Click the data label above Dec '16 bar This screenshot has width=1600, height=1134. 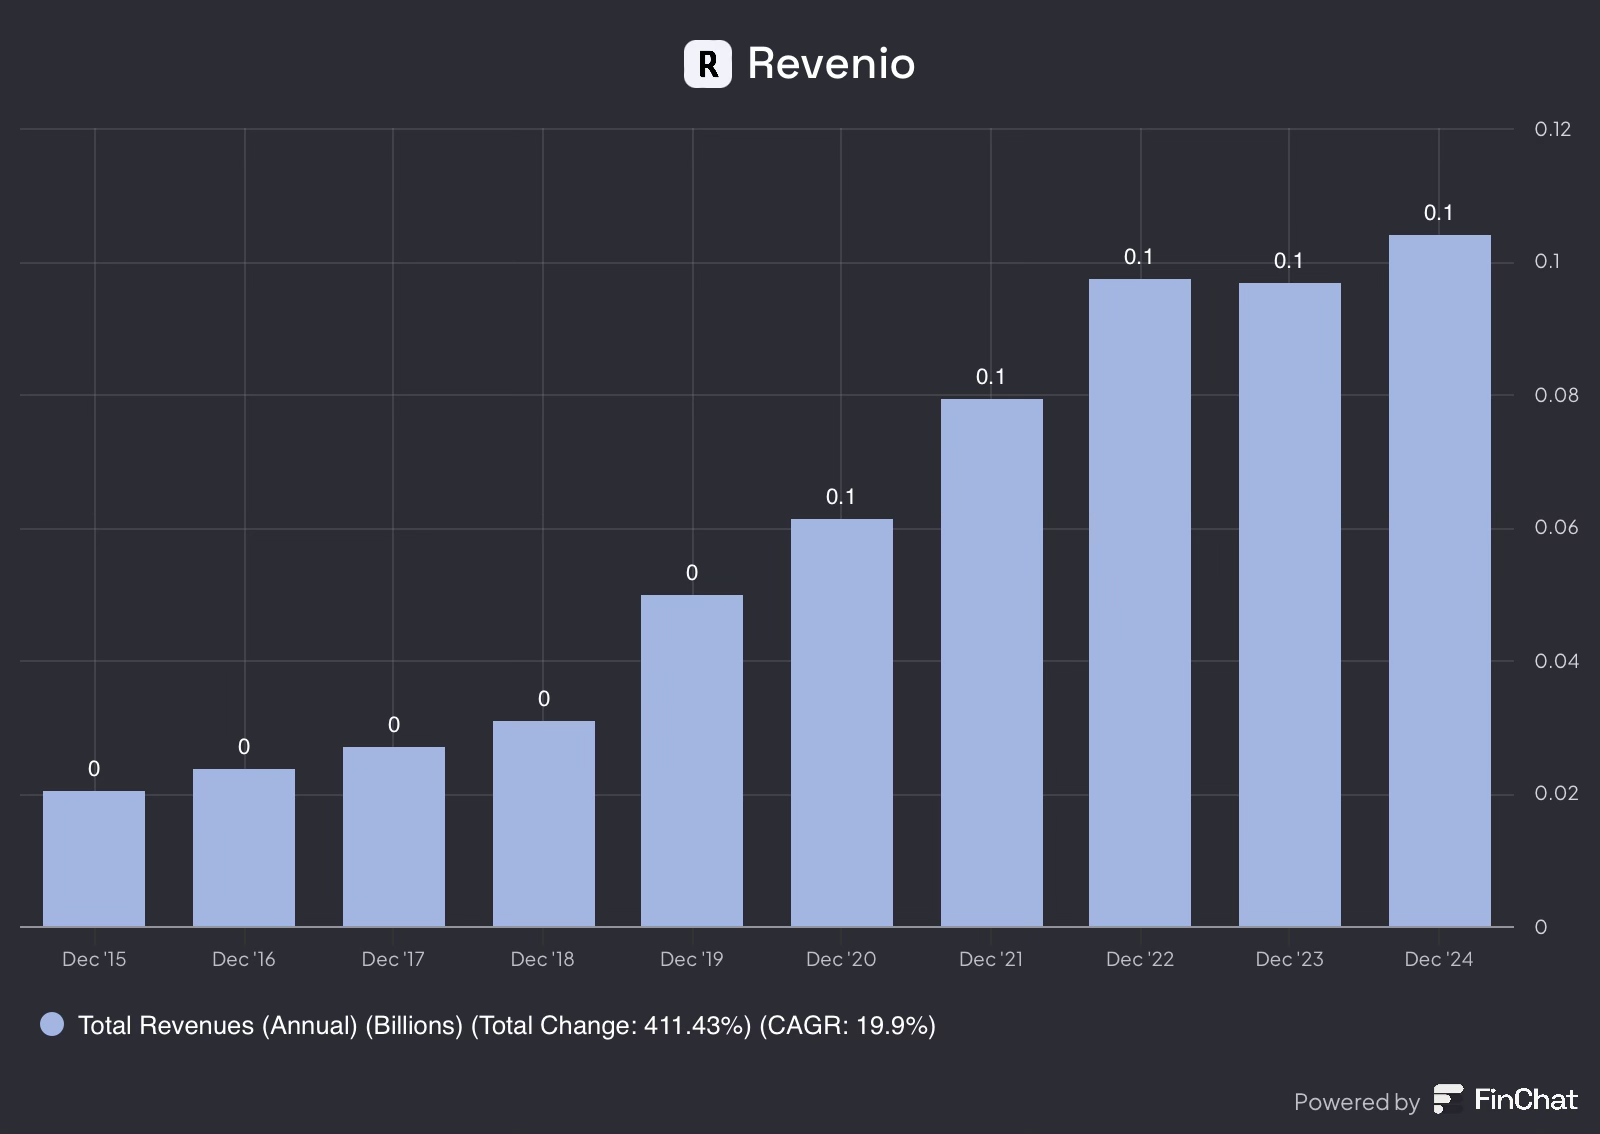point(244,747)
